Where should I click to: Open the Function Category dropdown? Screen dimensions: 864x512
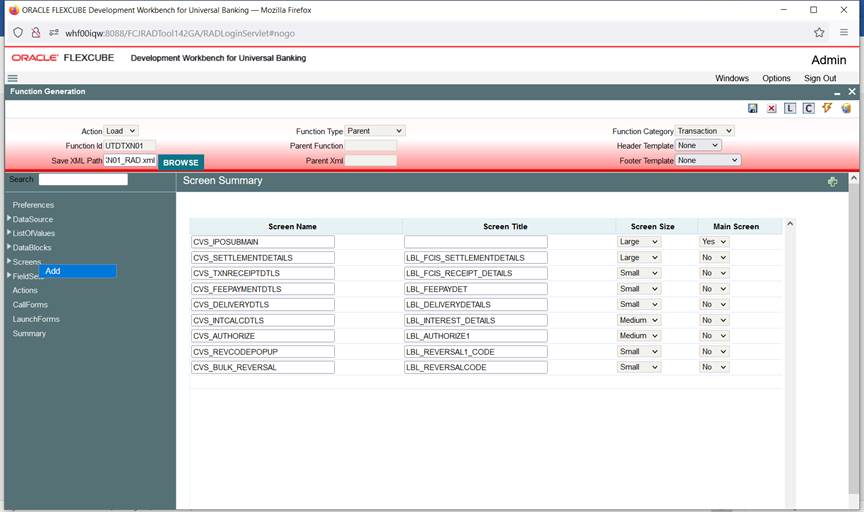tap(705, 131)
